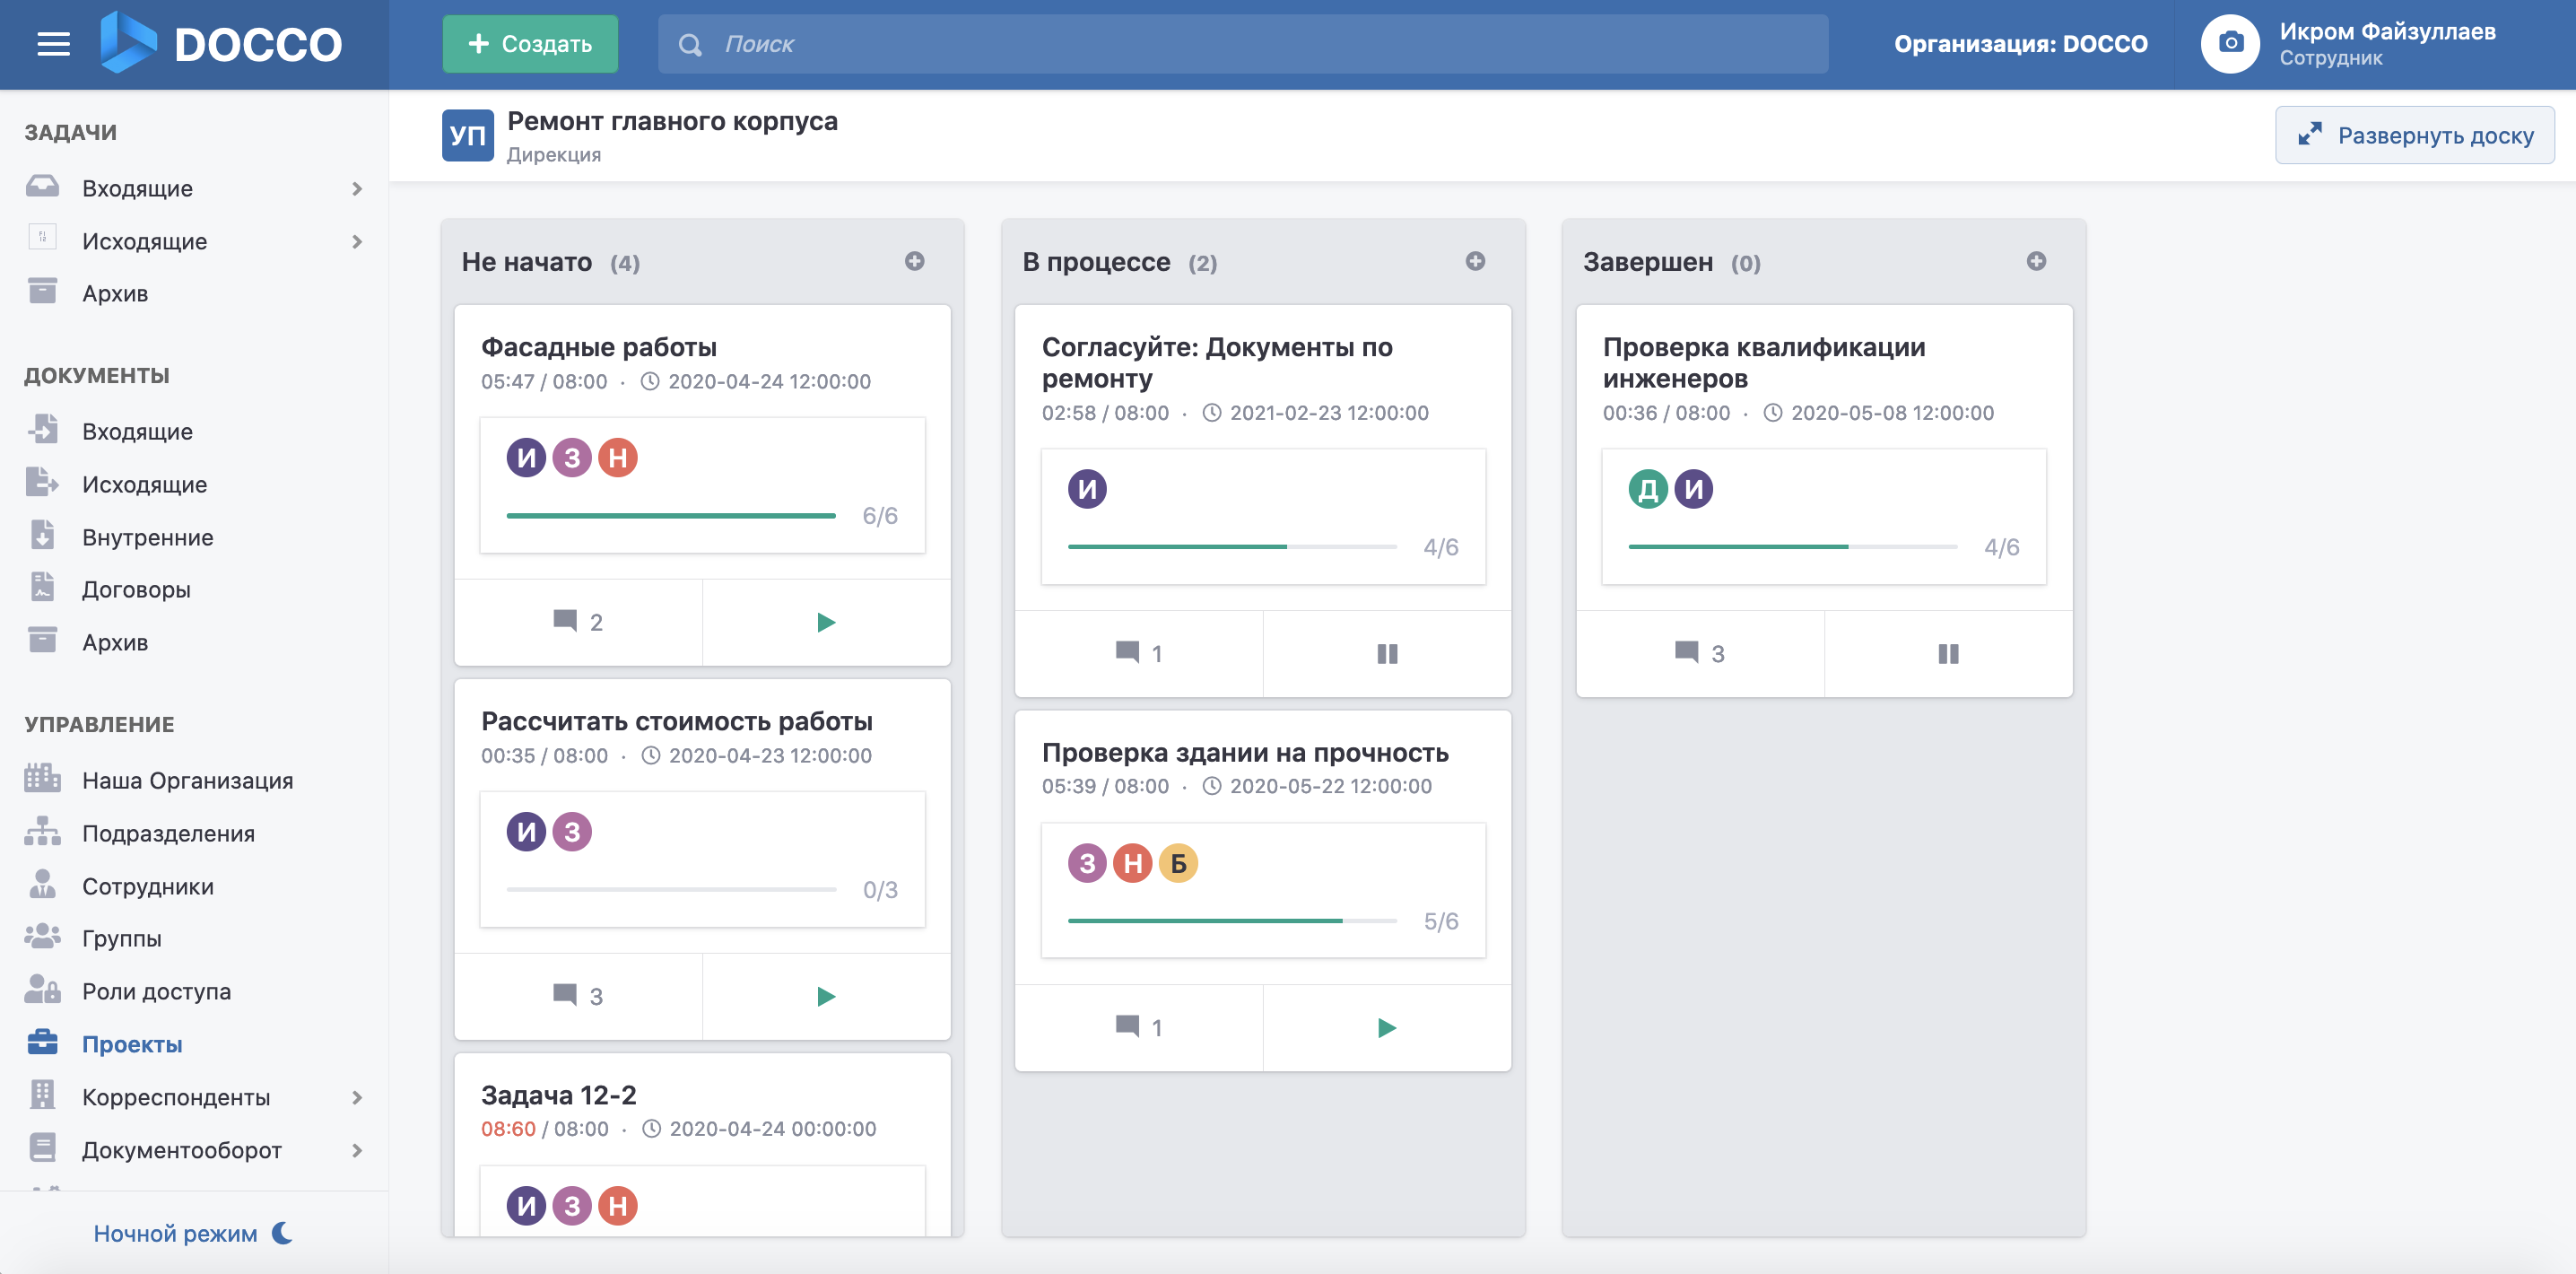Click Развернуть доску button
Image resolution: width=2576 pixels, height=1274 pixels.
tap(2414, 135)
